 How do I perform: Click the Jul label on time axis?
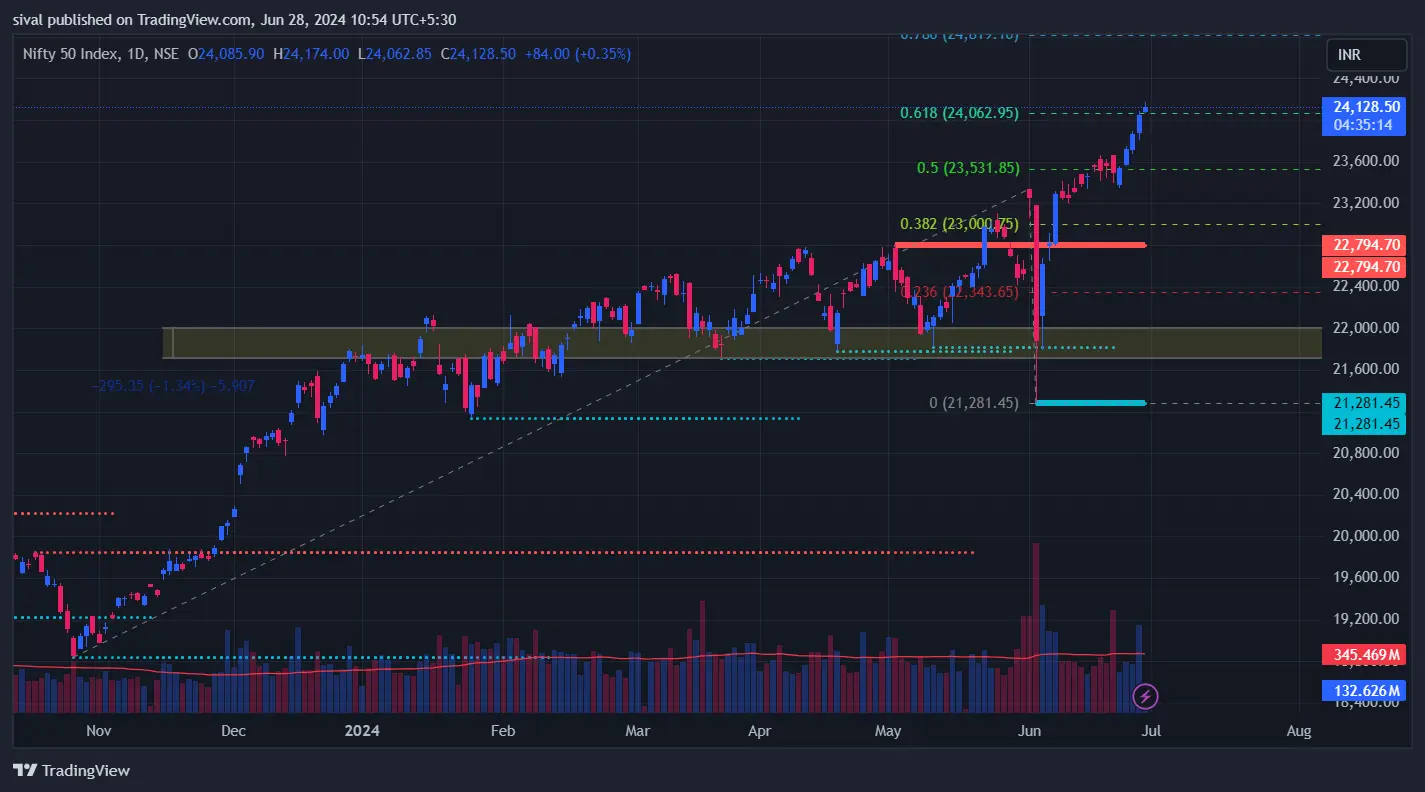[1151, 731]
